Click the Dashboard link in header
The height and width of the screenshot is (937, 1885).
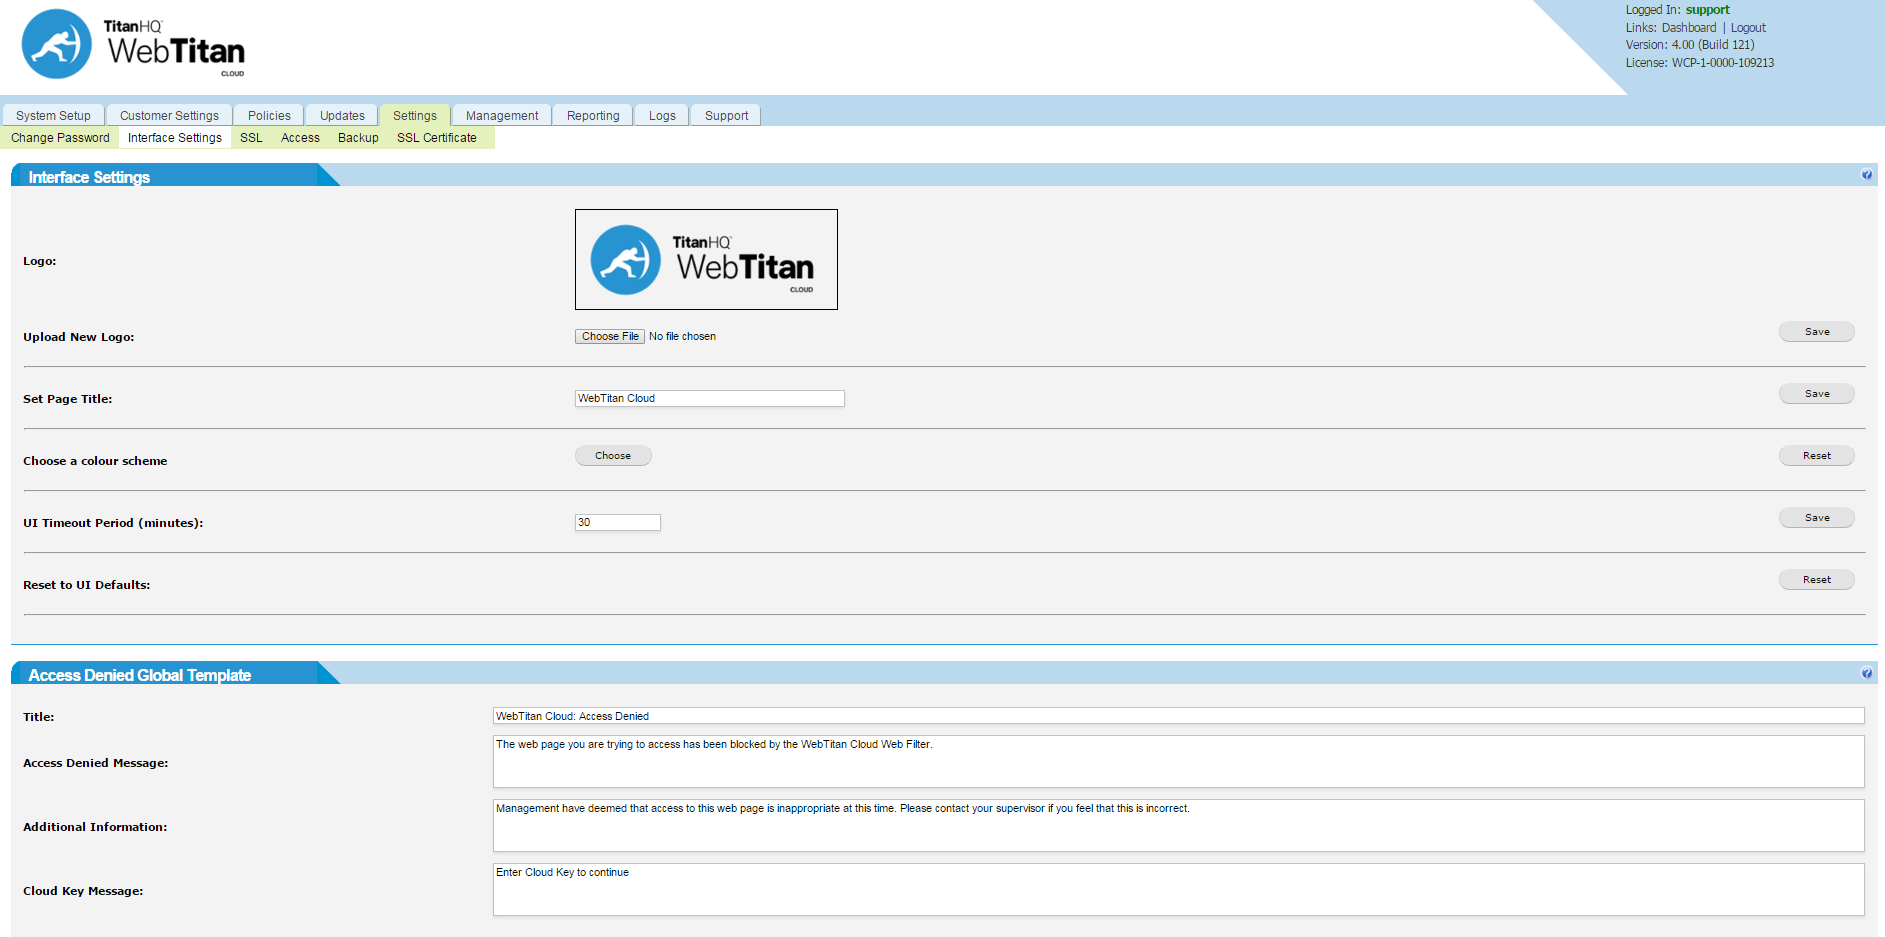click(x=1689, y=28)
